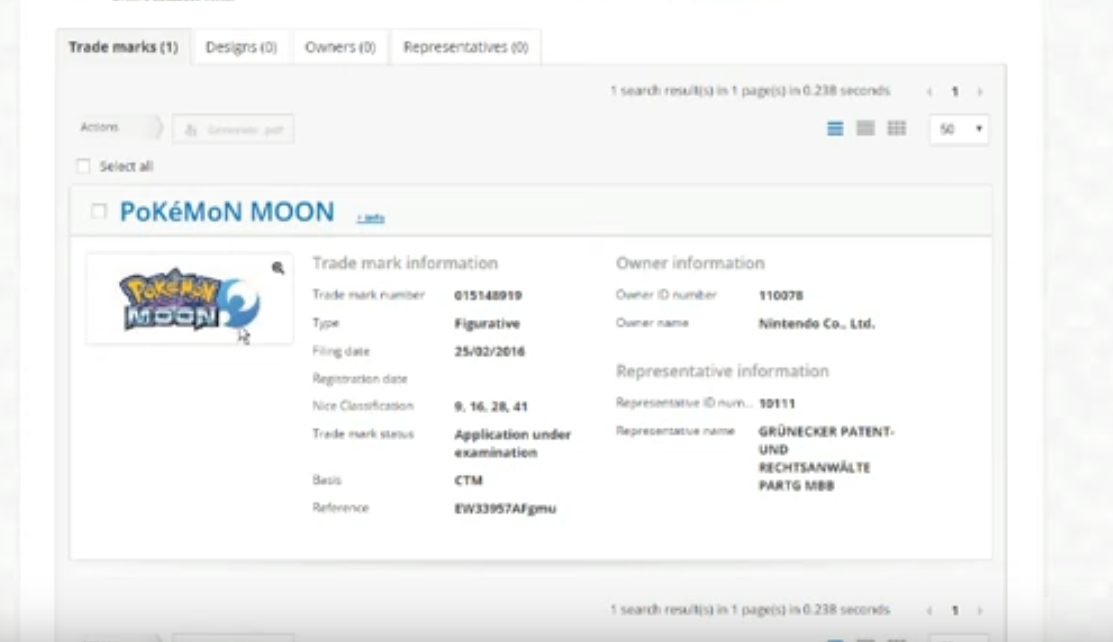Viewport: 1113px width, 642px height.
Task: Open the Representatives (0) tab
Action: 466,47
